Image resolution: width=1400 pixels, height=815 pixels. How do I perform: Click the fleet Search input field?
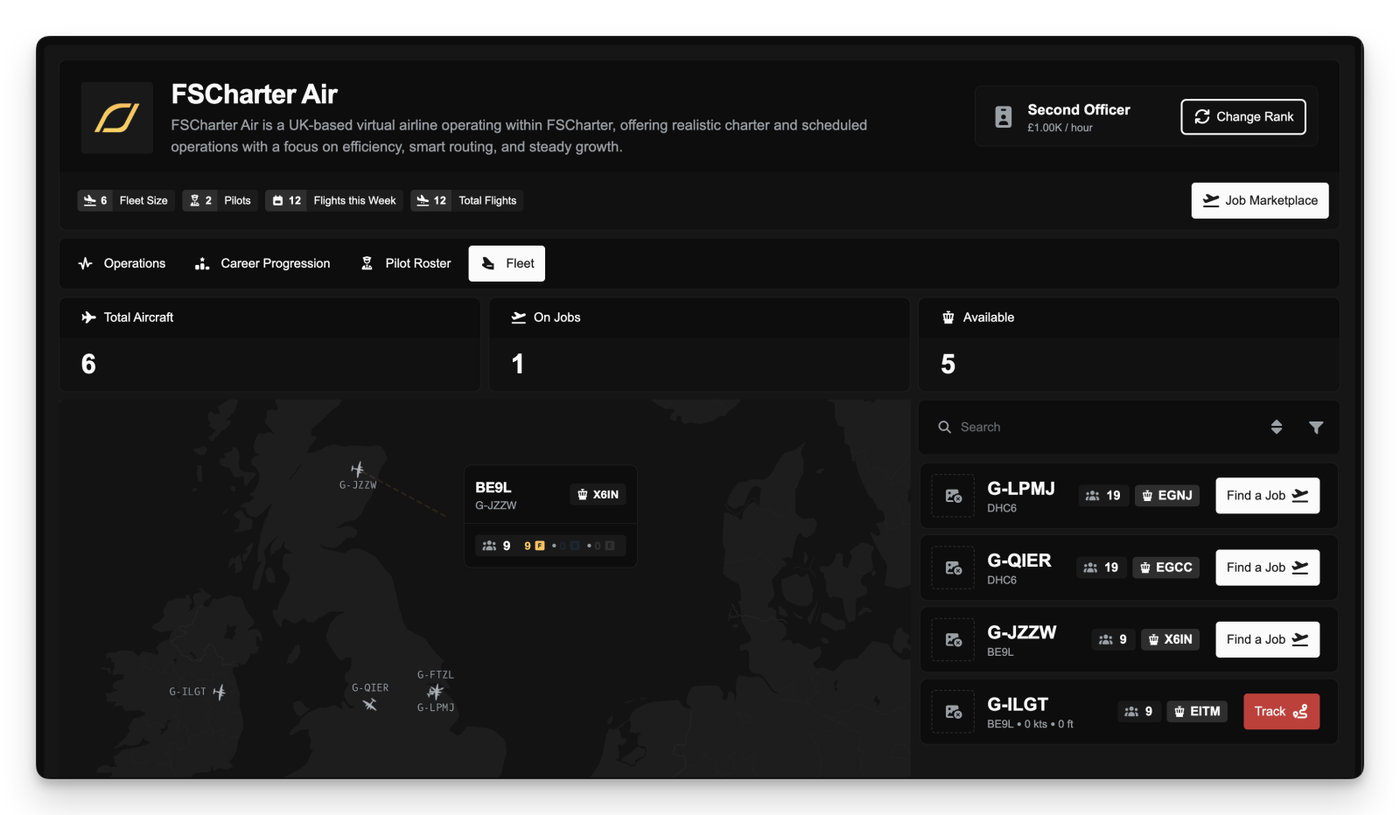point(1100,427)
